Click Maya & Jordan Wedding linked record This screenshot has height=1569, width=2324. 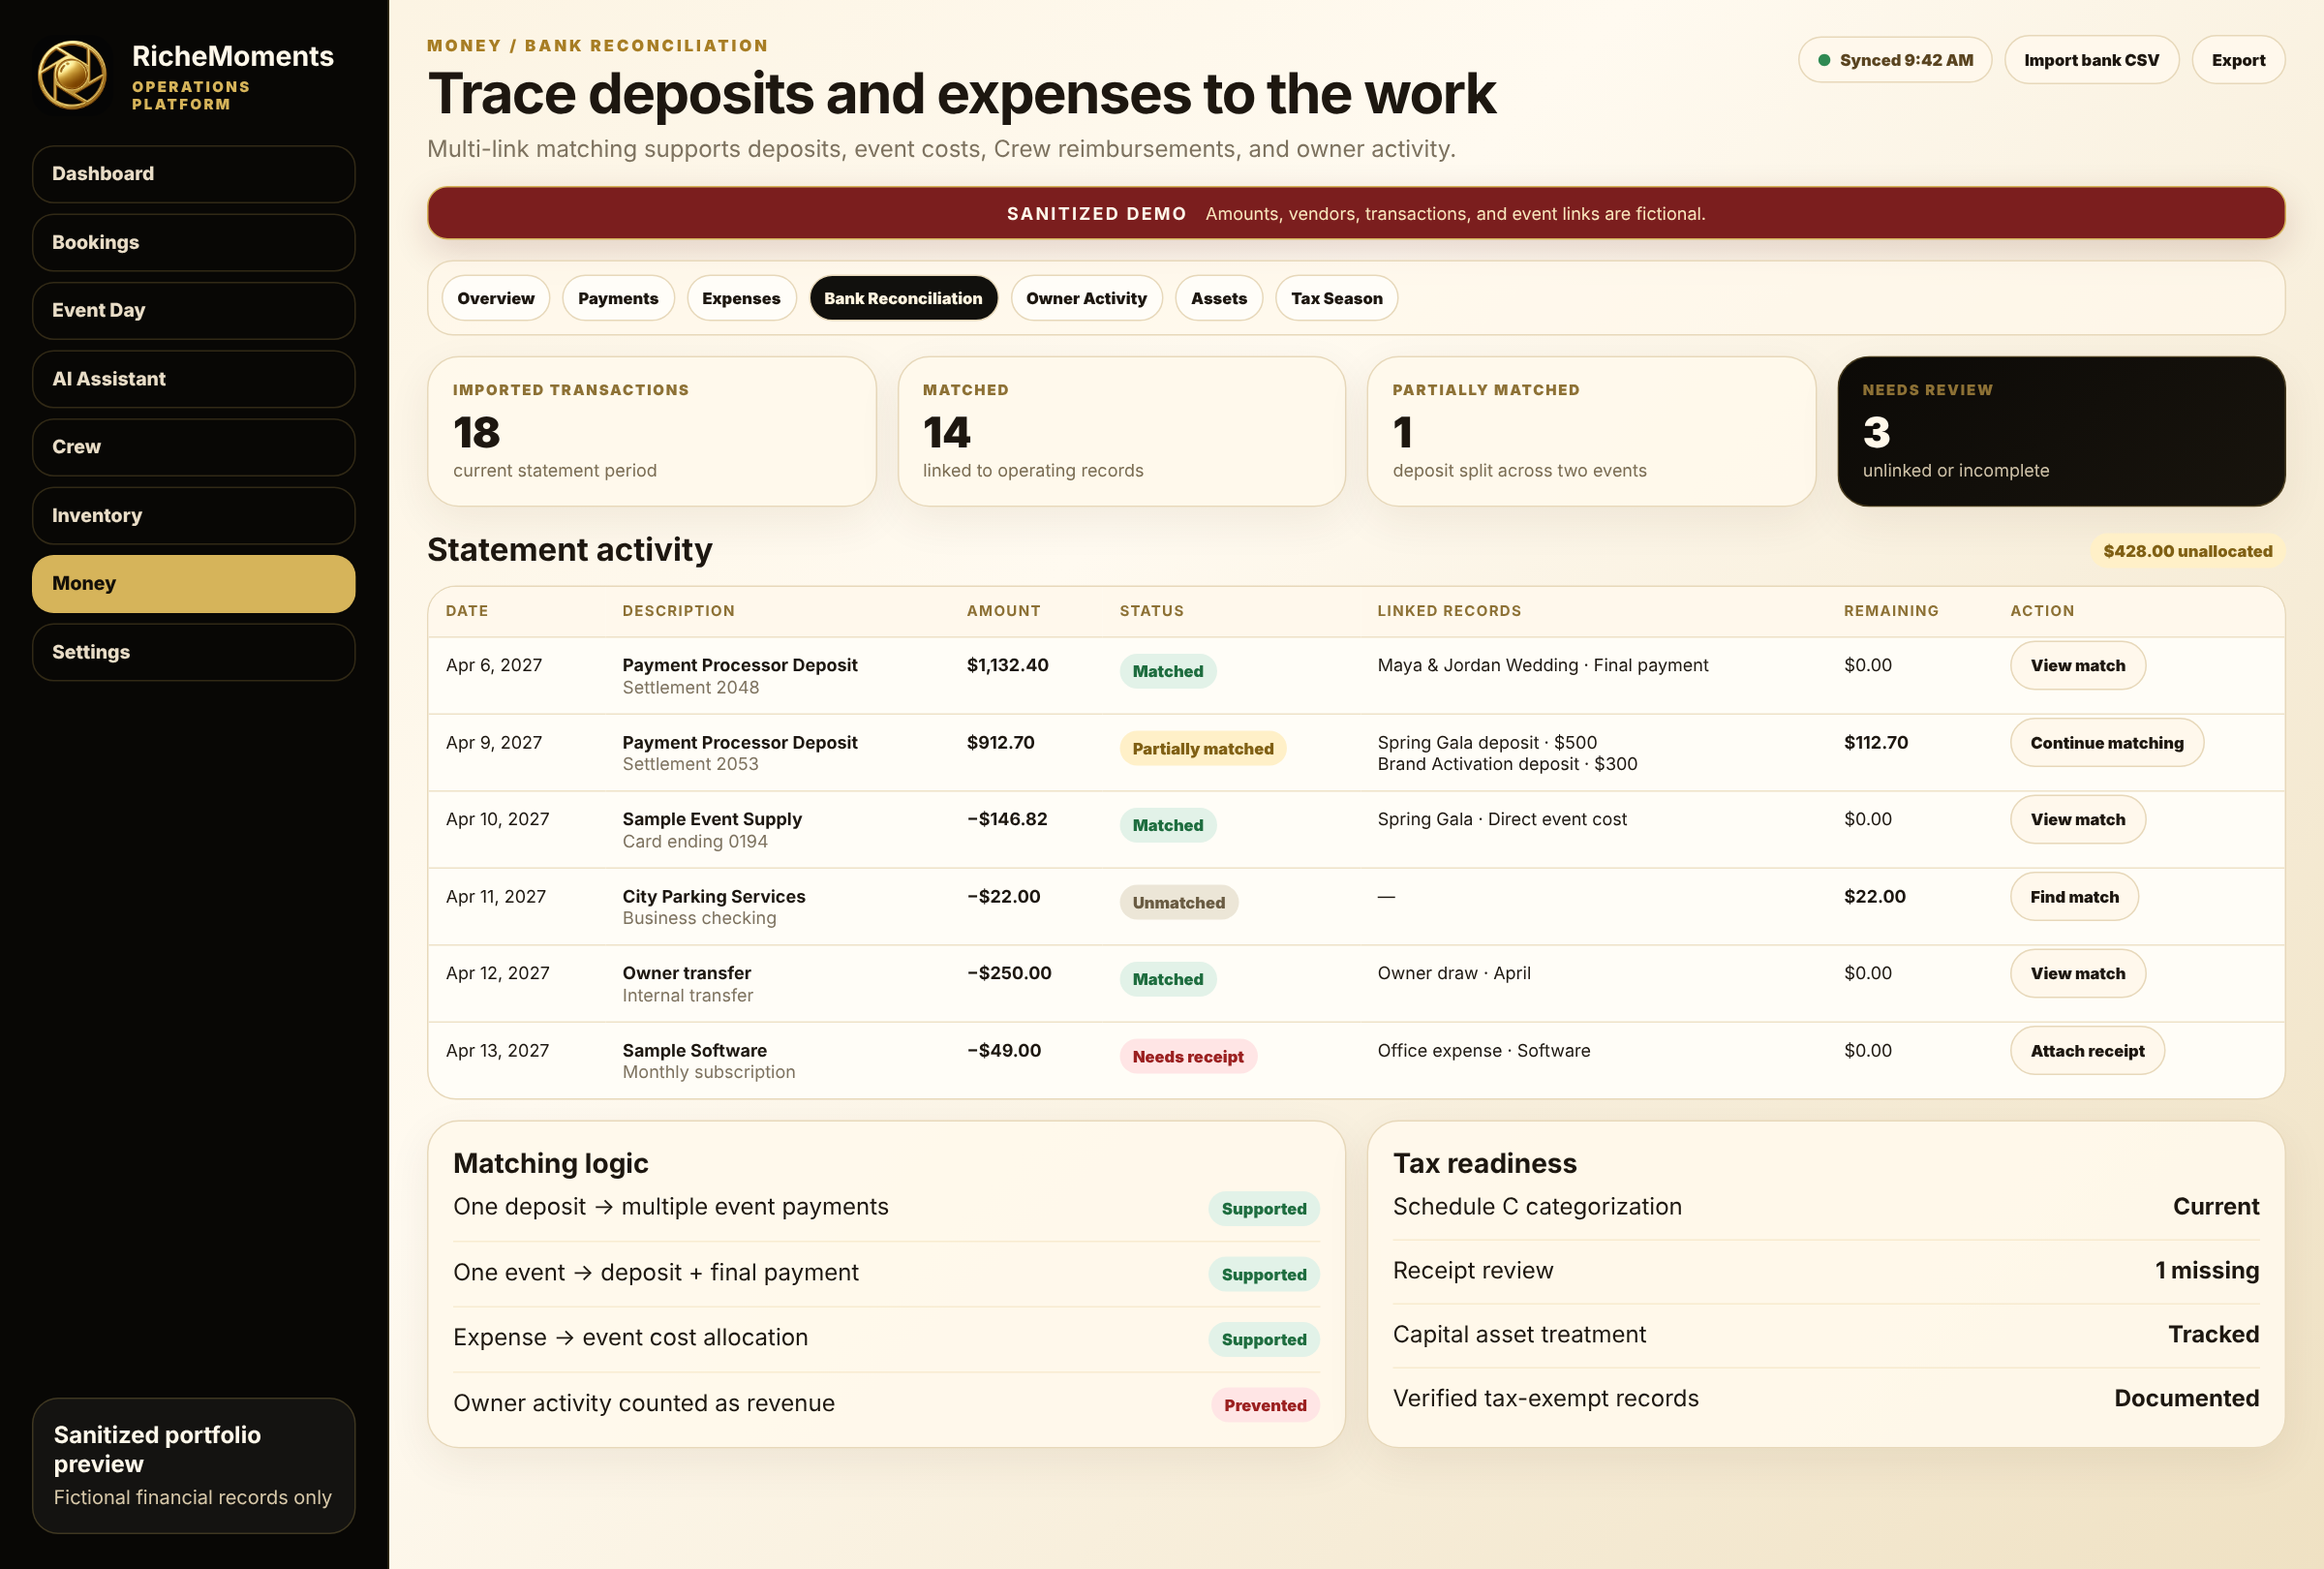1542,665
